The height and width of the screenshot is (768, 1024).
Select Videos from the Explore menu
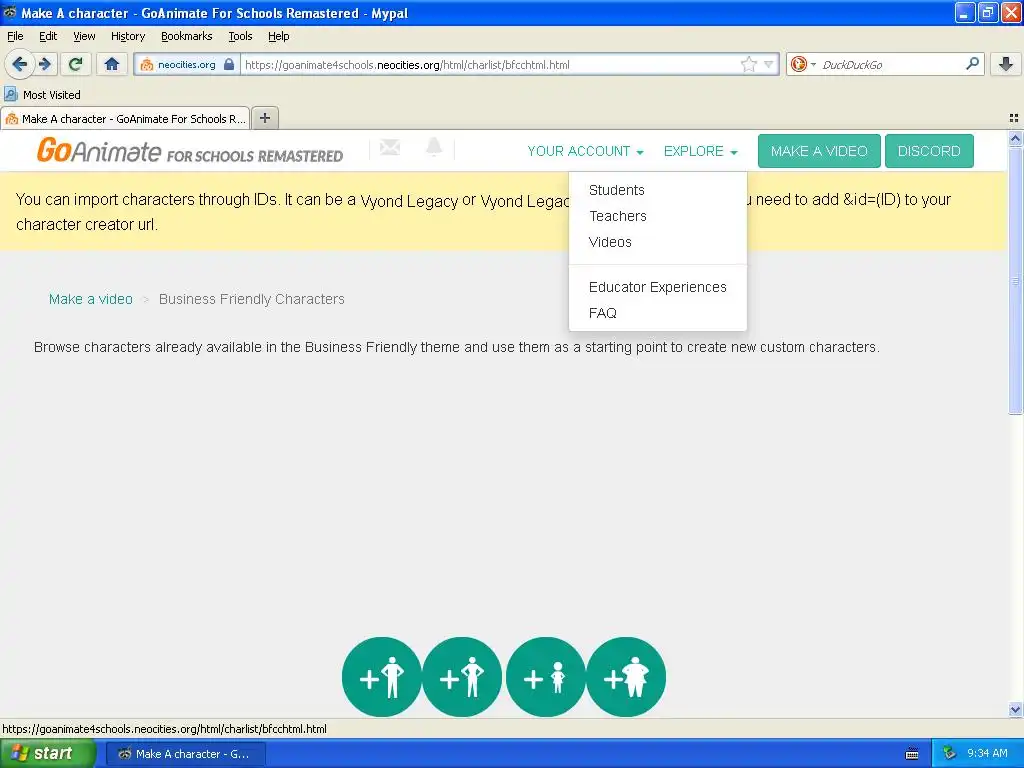coord(610,242)
